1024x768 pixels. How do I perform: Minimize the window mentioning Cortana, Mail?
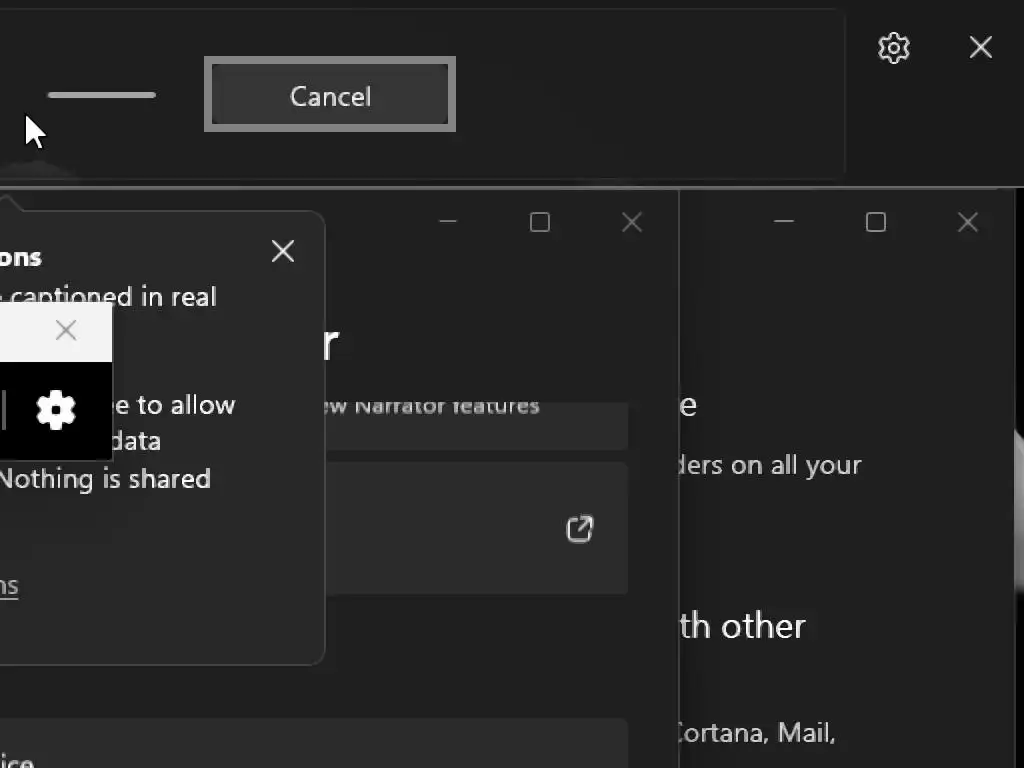(784, 222)
